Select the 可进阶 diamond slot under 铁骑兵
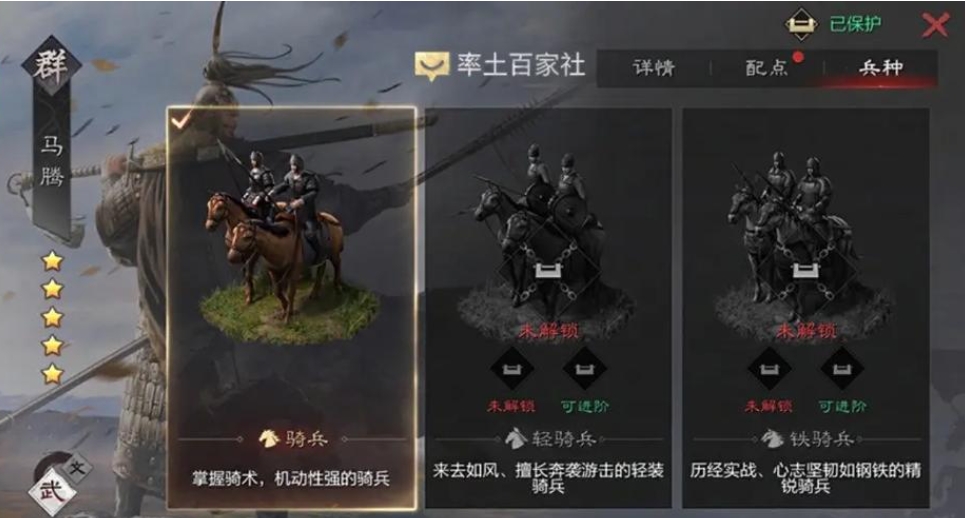The image size is (965, 518). coord(841,369)
